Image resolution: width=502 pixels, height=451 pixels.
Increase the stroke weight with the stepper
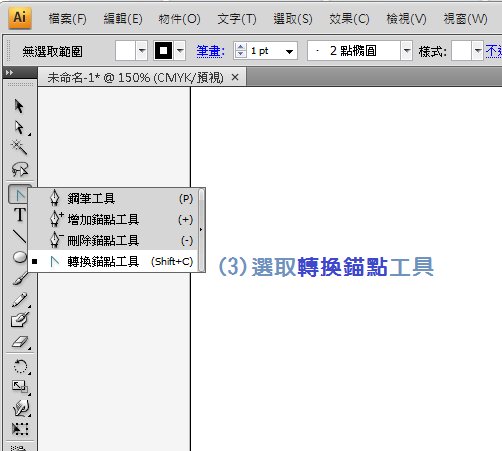click(240, 47)
